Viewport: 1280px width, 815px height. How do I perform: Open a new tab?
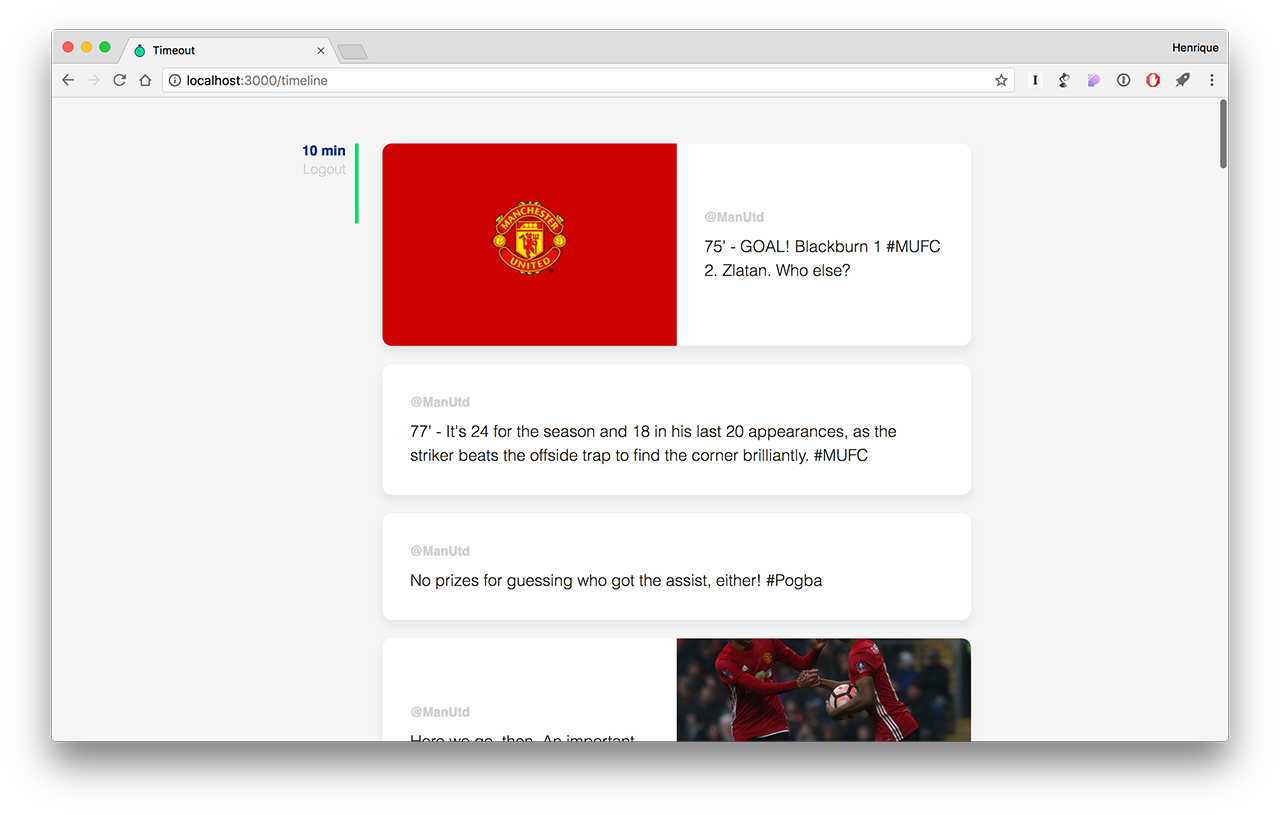tap(352, 51)
